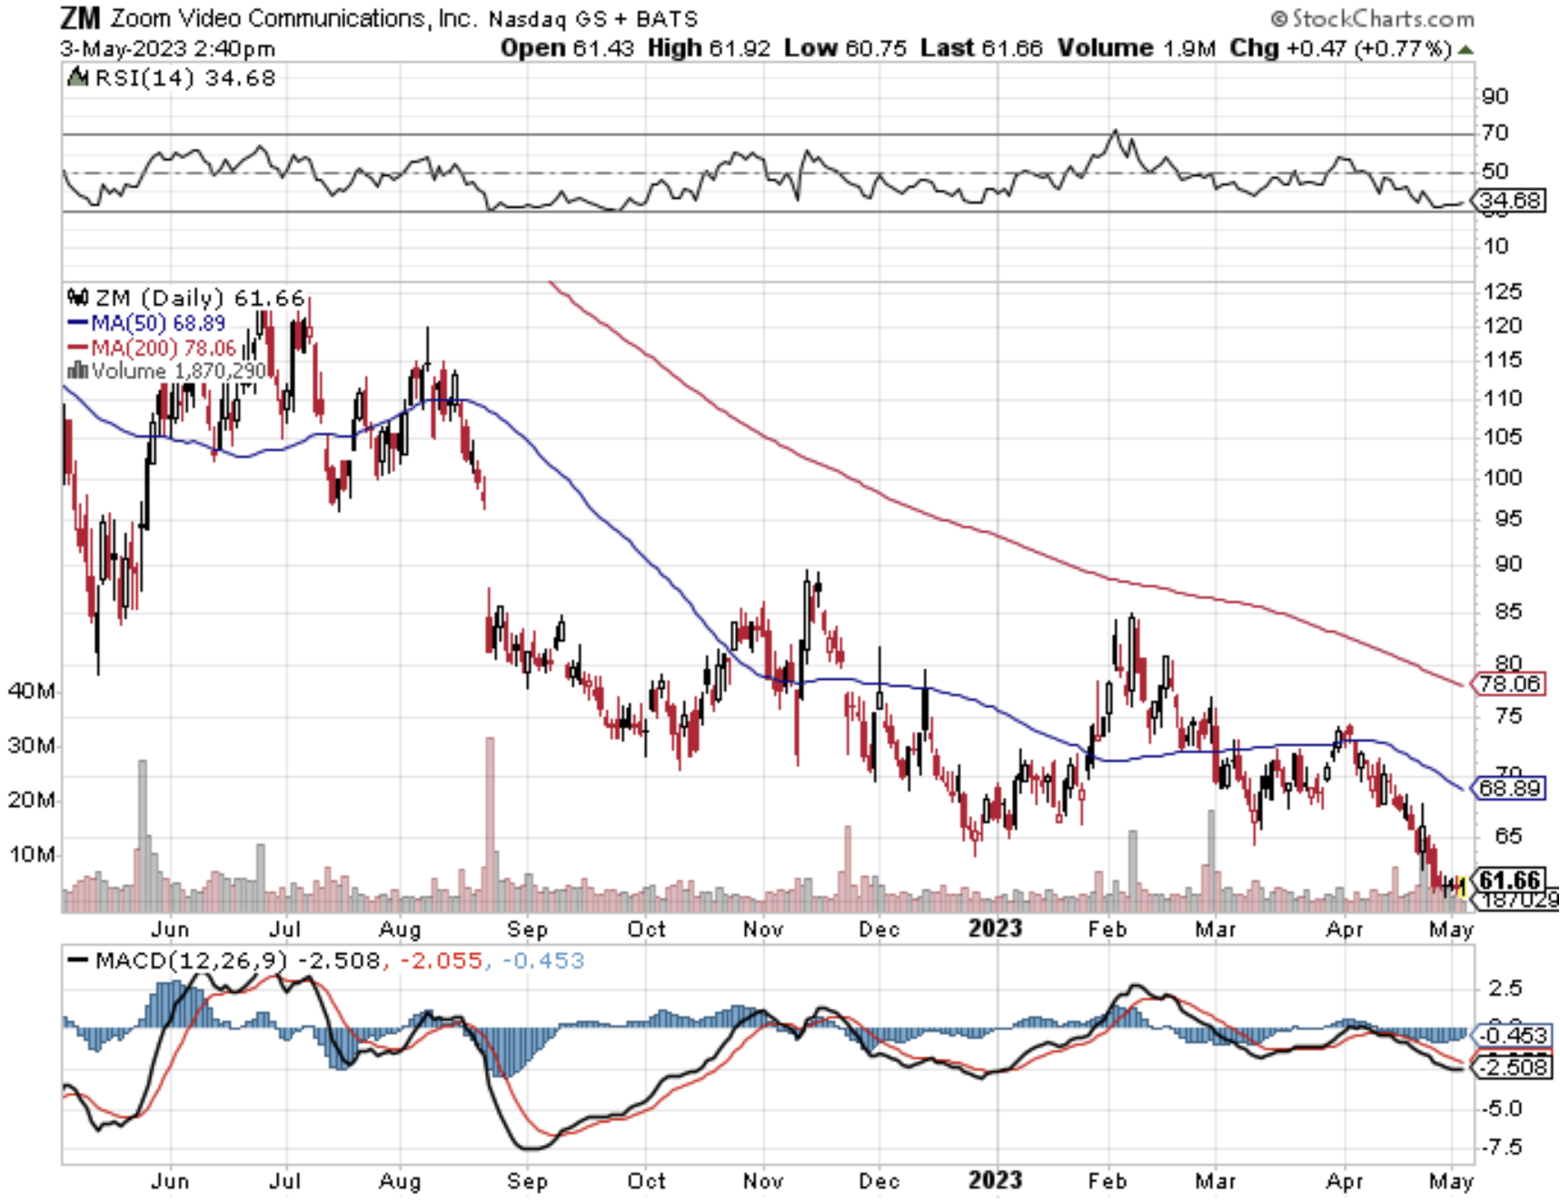Click the RSI indicator icon beside RSI(14)

[77, 77]
